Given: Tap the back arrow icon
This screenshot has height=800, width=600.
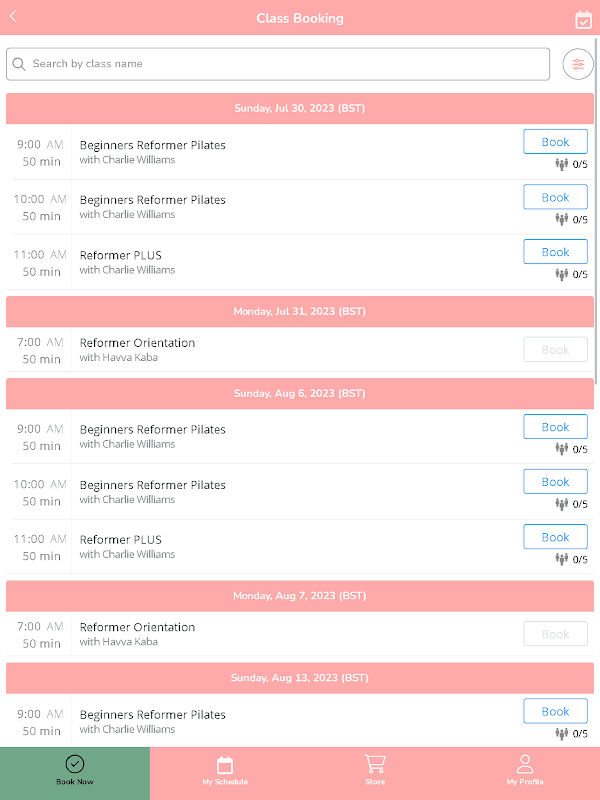Looking at the screenshot, I should tap(13, 17).
